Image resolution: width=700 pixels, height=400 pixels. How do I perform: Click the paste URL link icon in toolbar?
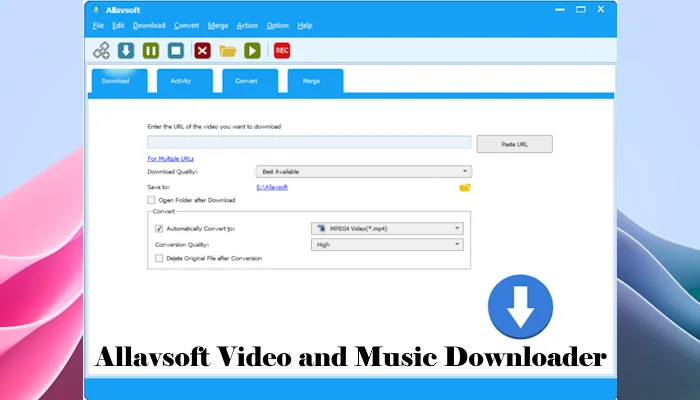point(101,50)
